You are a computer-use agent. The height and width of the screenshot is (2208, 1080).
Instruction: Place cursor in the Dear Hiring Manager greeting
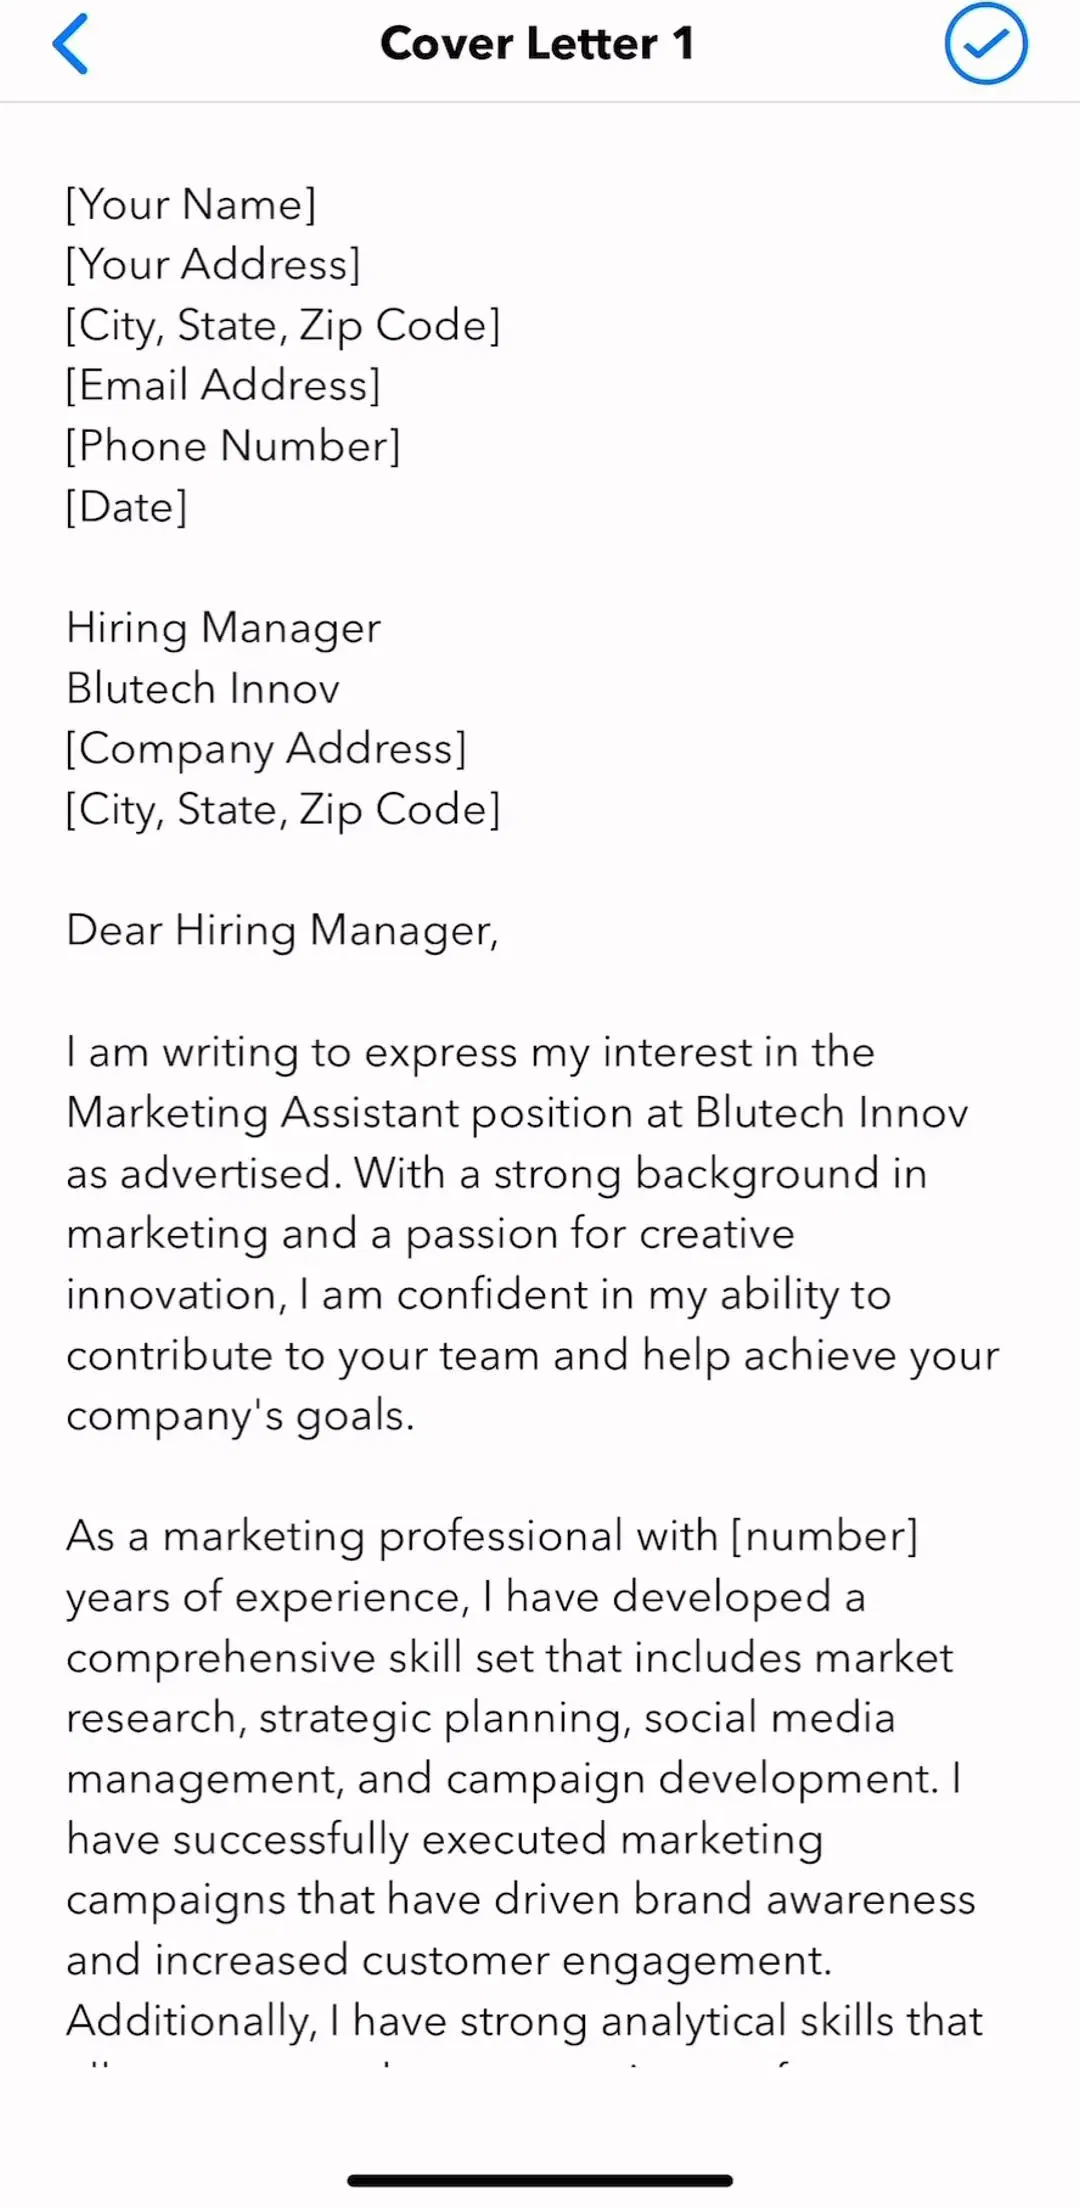click(282, 931)
